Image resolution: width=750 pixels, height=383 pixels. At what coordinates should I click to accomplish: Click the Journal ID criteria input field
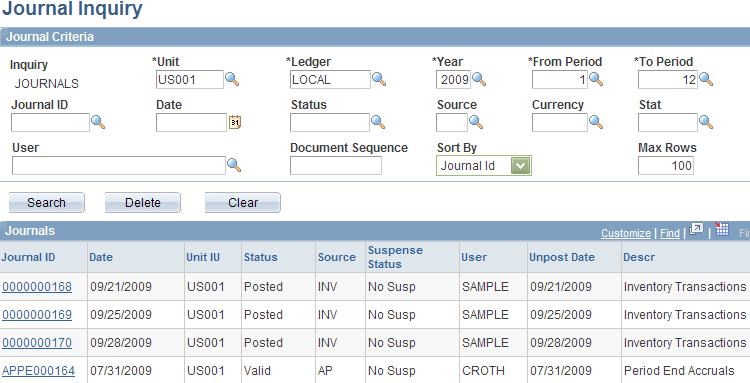pyautogui.click(x=50, y=122)
